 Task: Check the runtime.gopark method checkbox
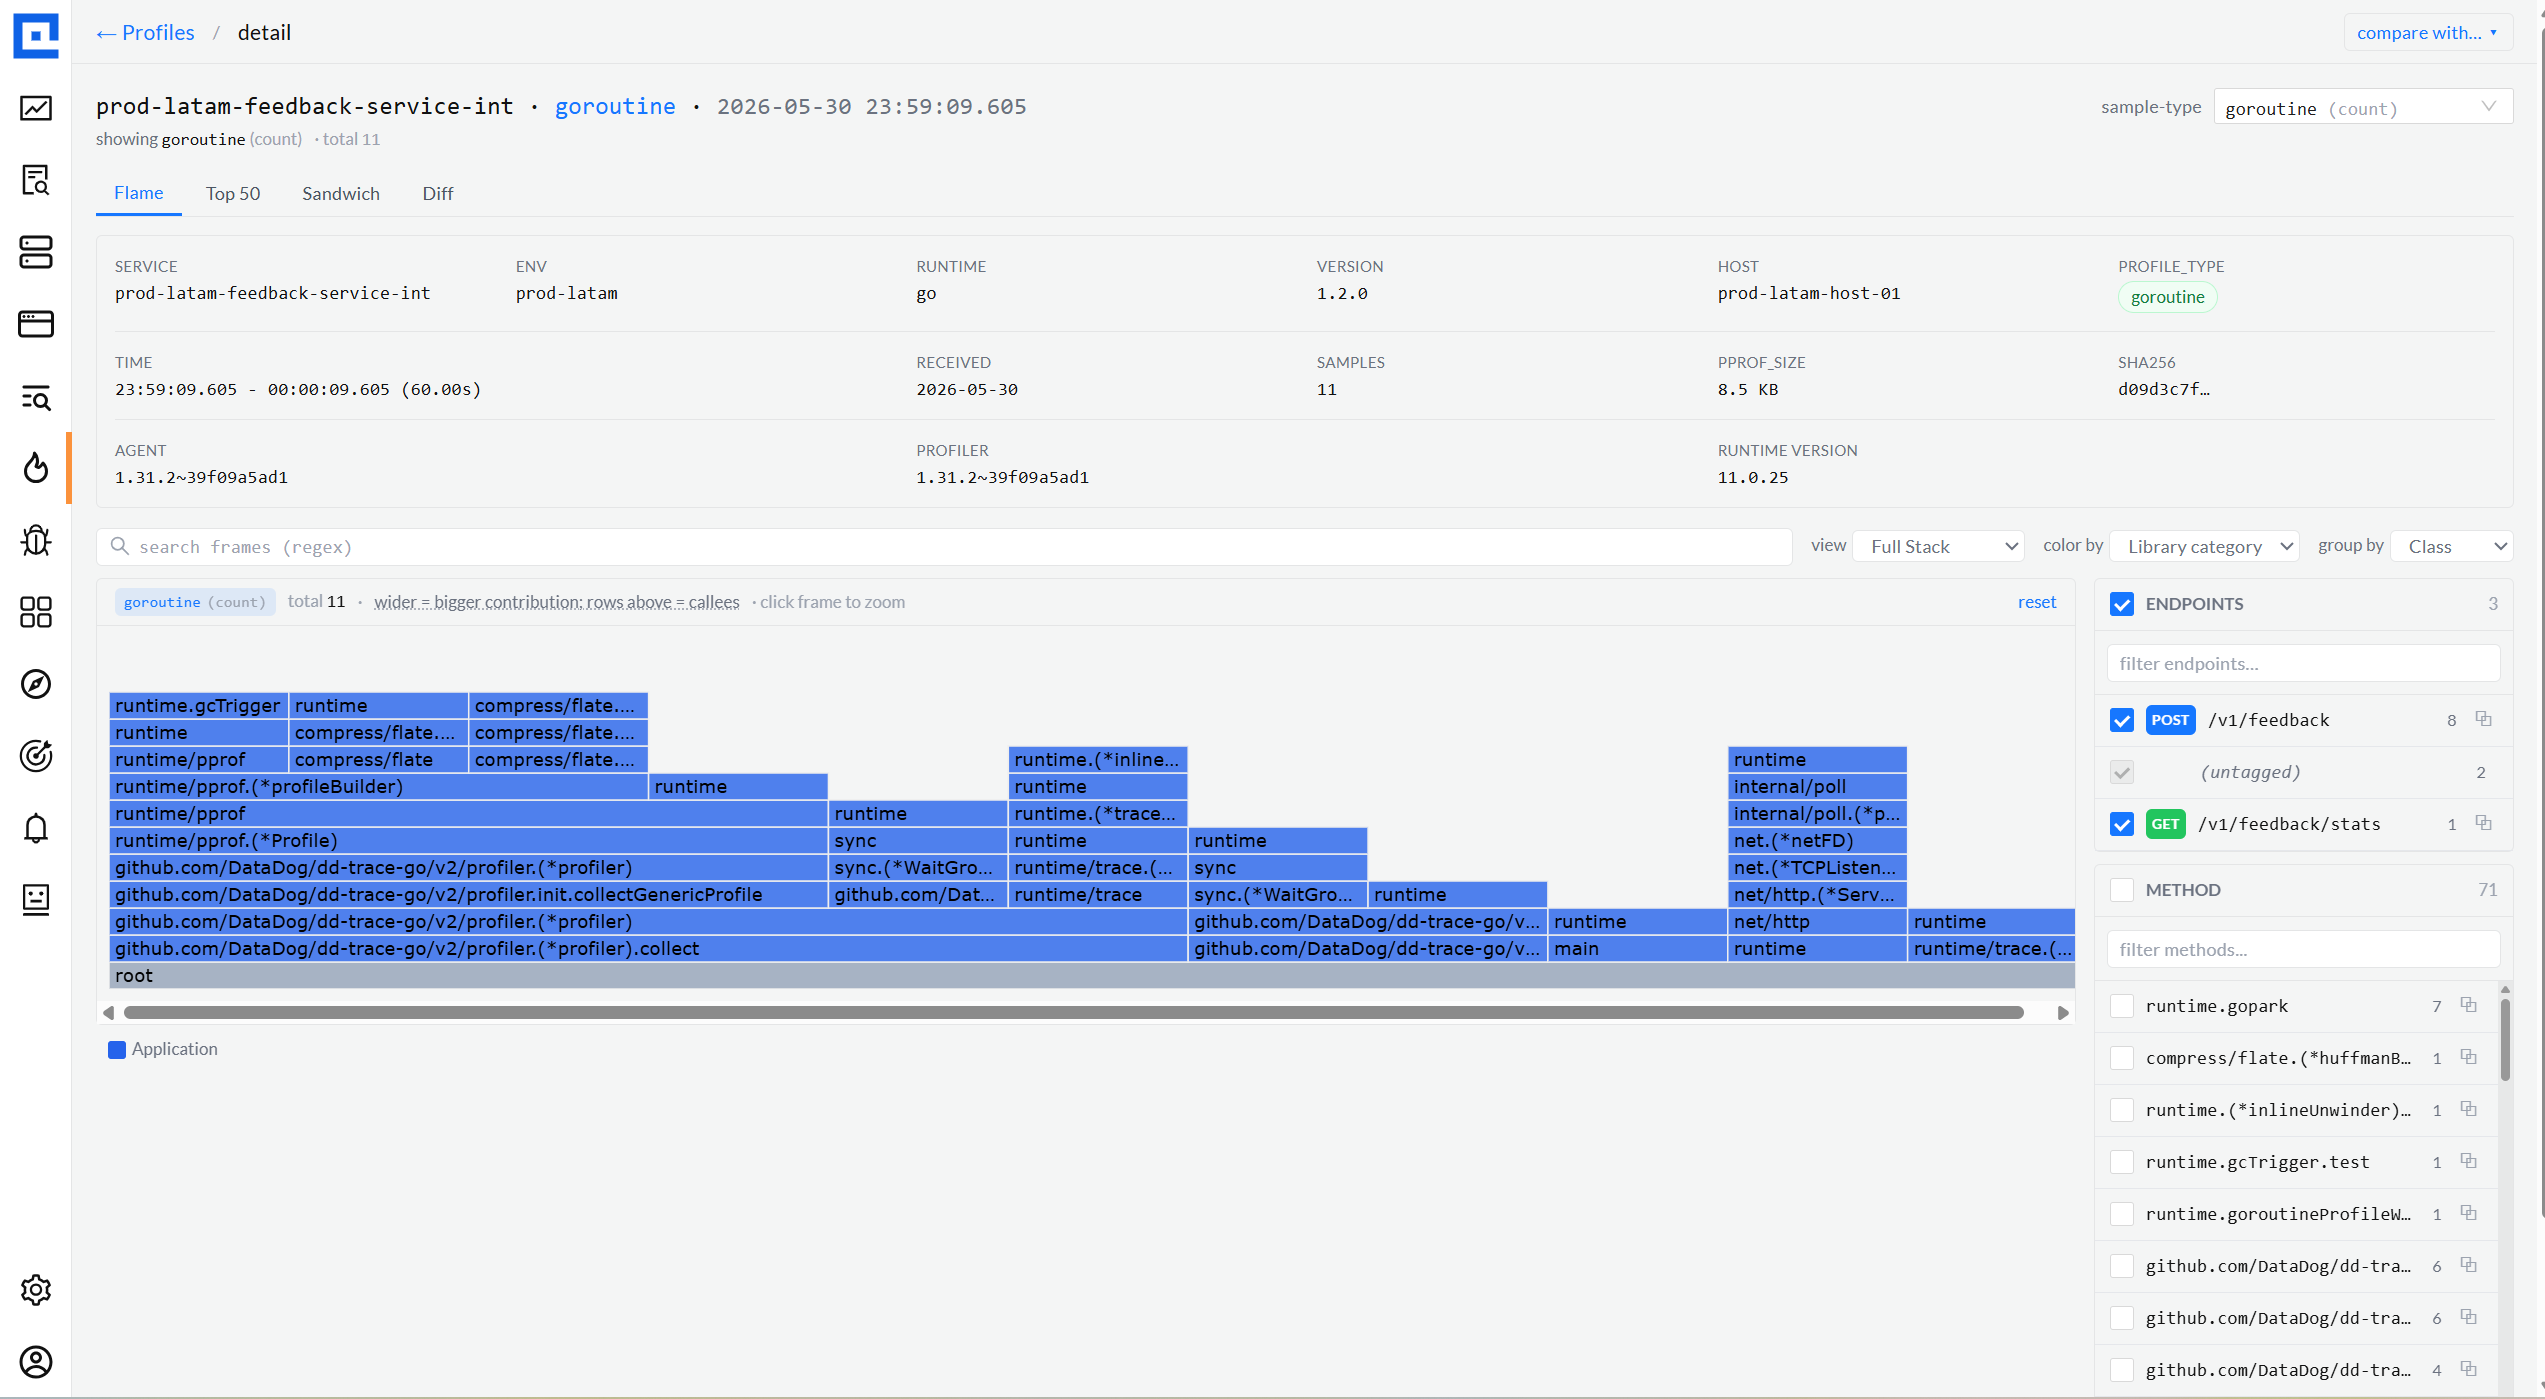[2122, 1006]
